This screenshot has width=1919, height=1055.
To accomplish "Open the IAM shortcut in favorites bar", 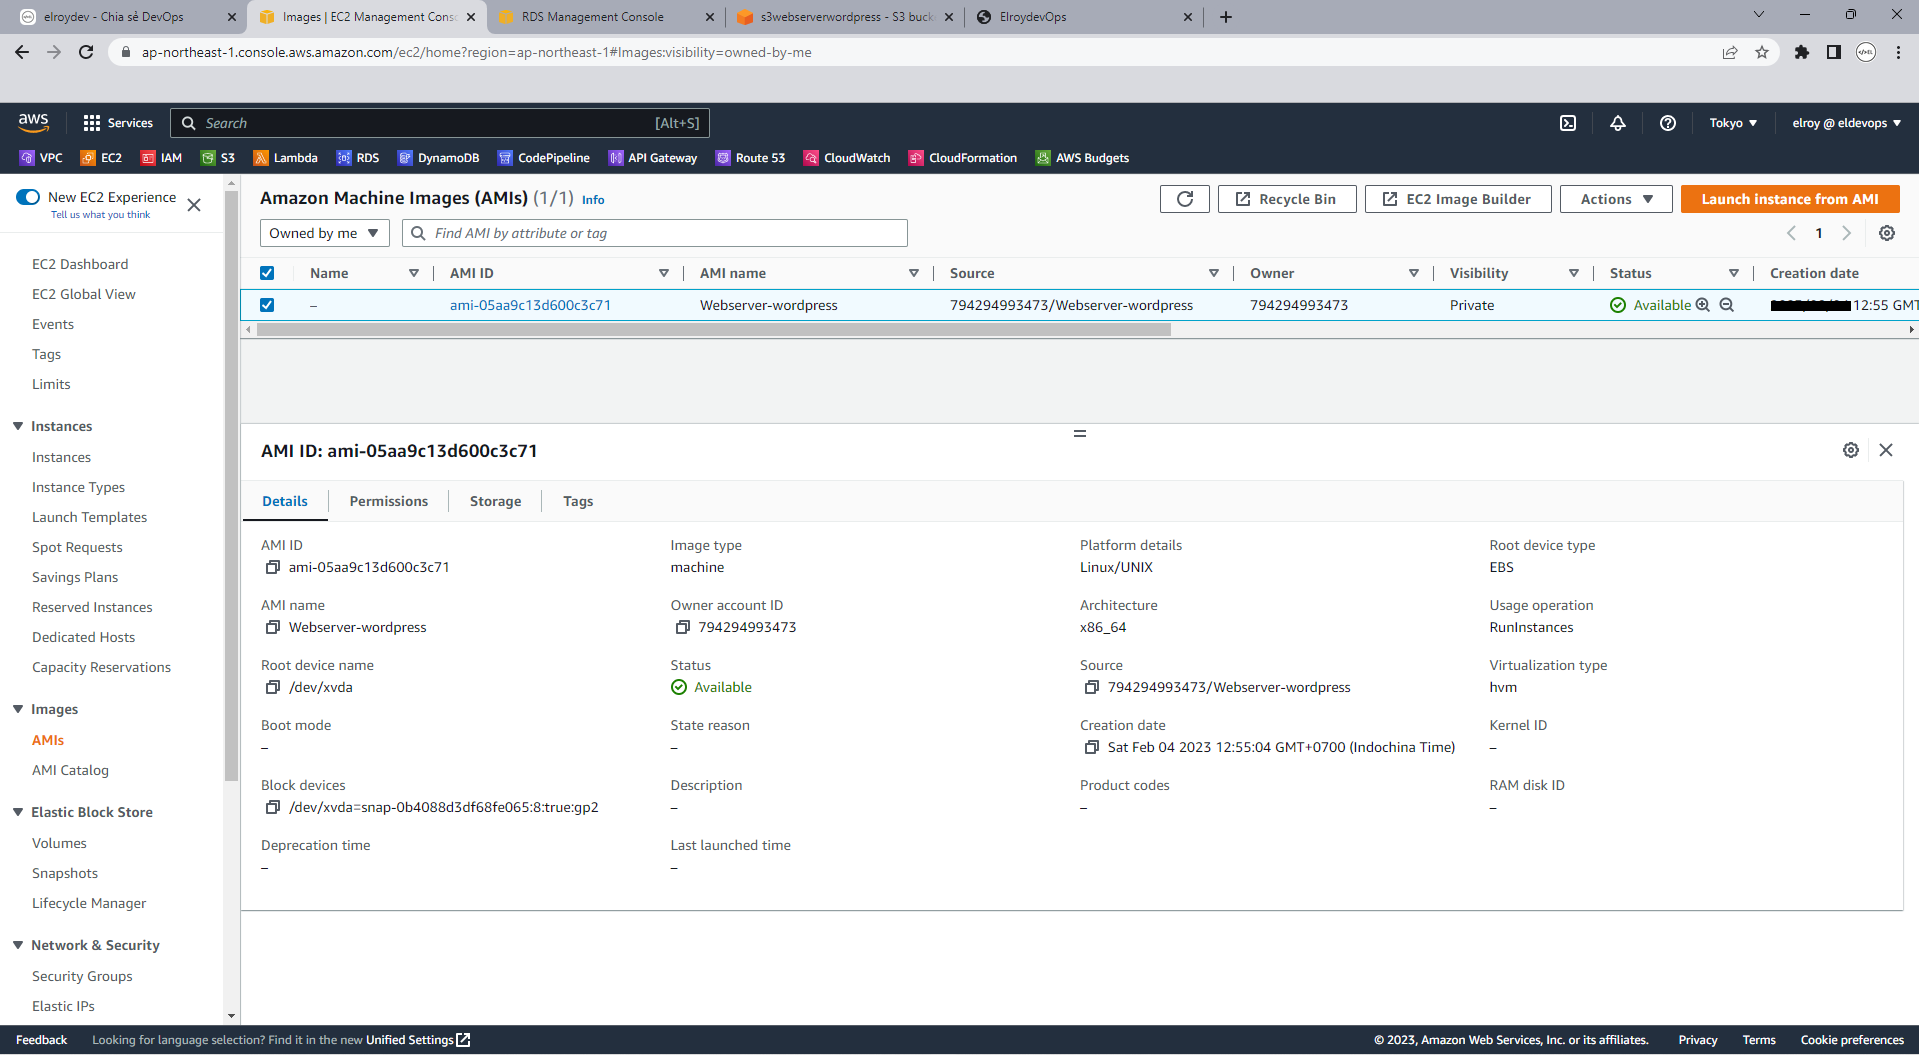I will [x=161, y=158].
